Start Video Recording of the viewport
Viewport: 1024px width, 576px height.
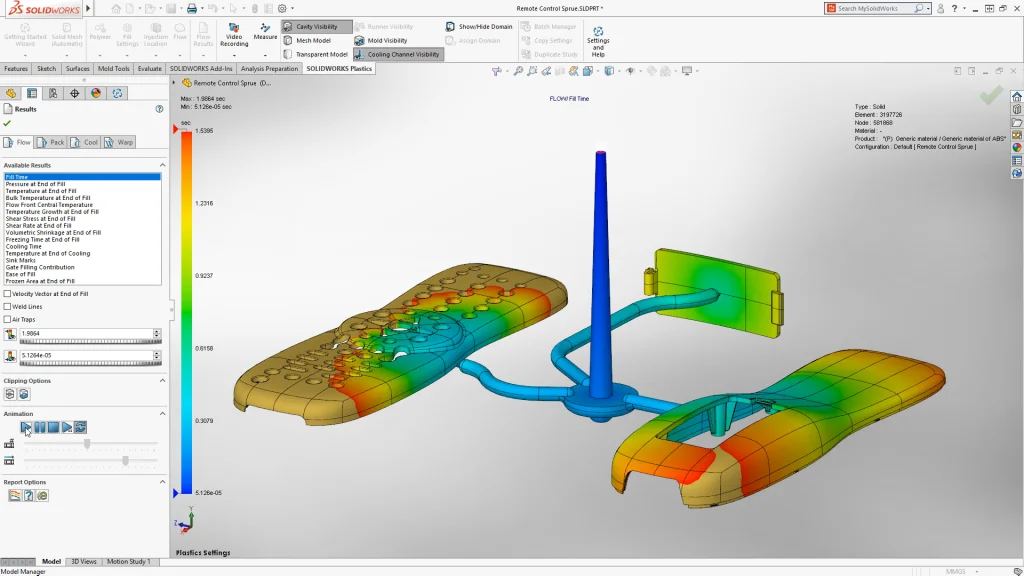point(236,34)
